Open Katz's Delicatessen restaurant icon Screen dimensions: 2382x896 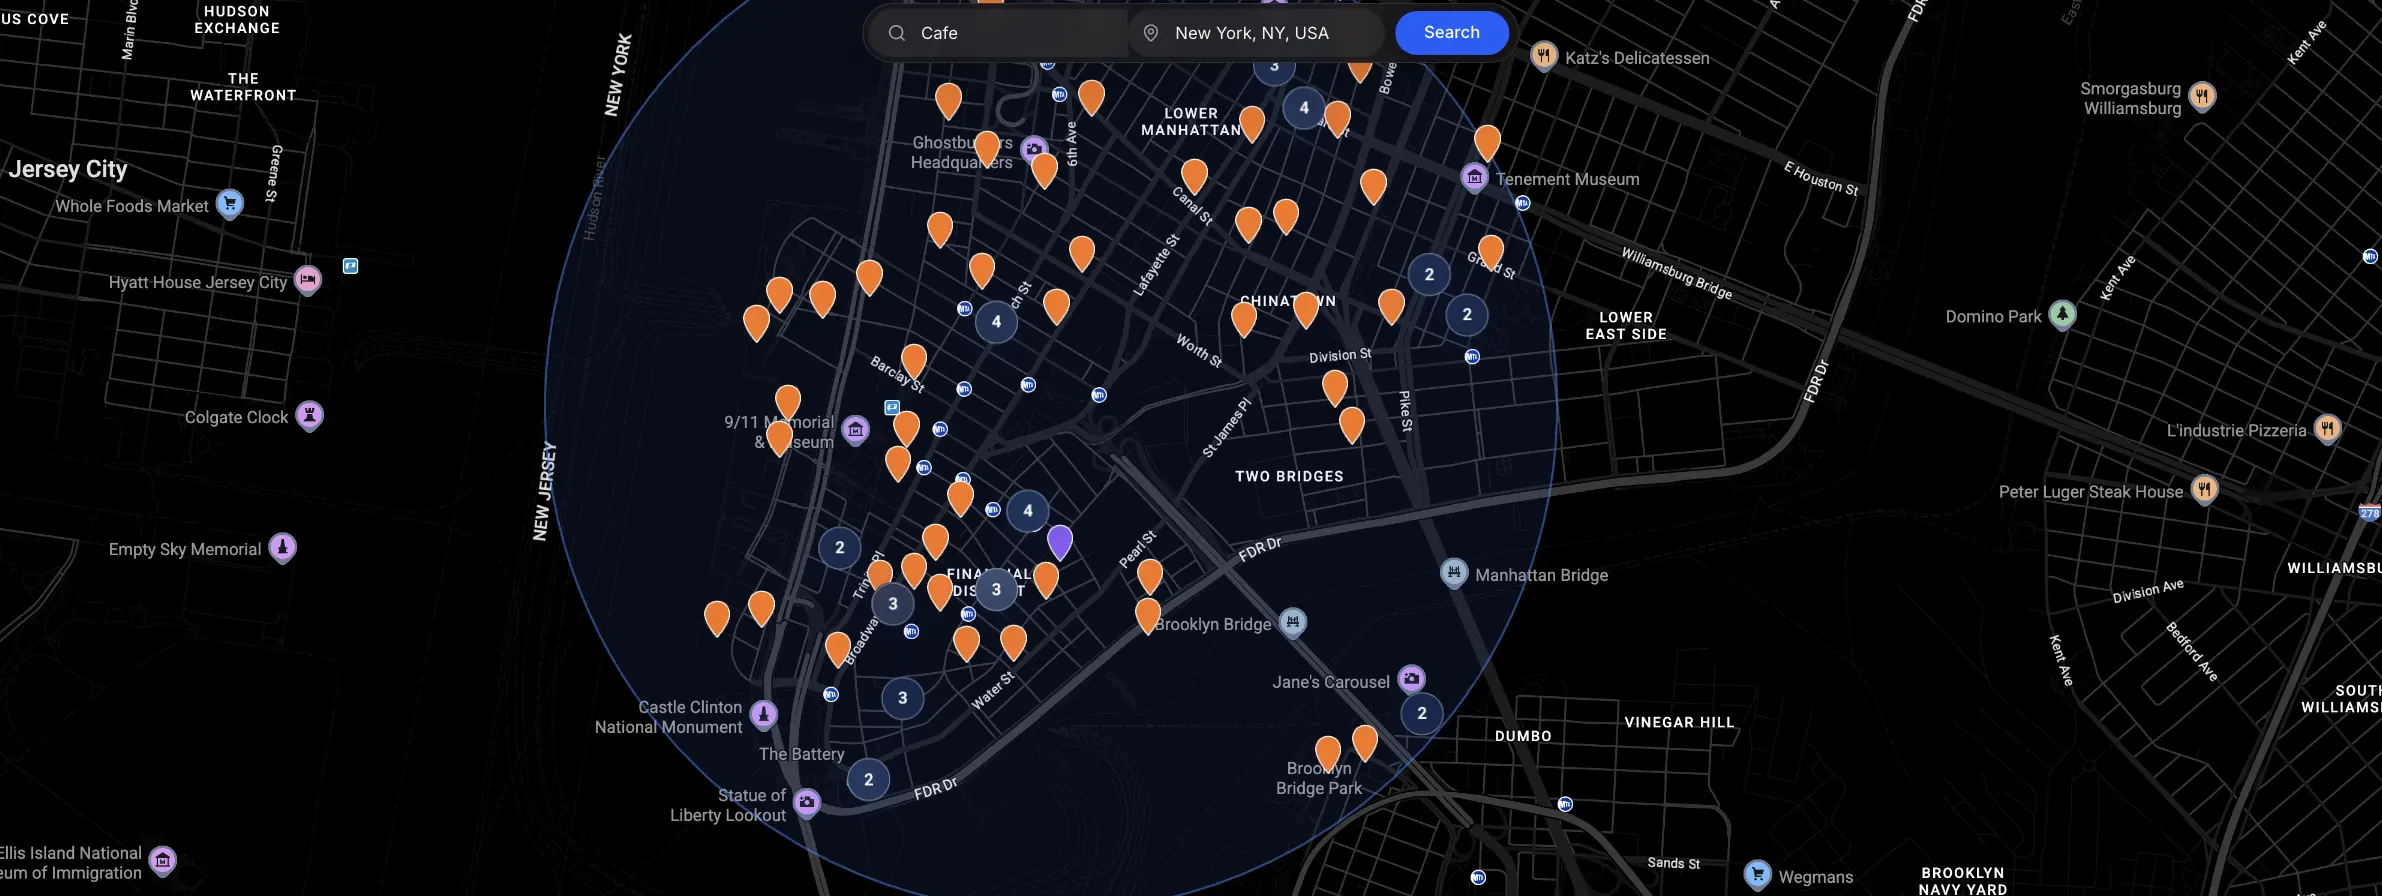tap(1544, 56)
